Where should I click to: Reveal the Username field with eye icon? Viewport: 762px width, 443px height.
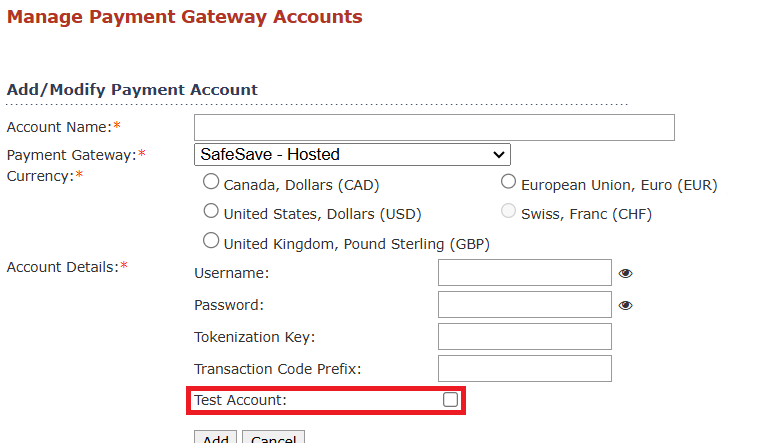click(625, 273)
